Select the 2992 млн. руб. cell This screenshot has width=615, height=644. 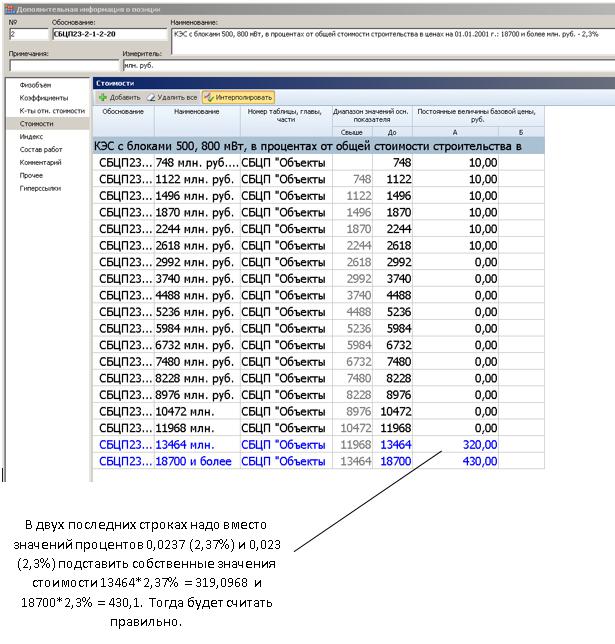tap(197, 262)
